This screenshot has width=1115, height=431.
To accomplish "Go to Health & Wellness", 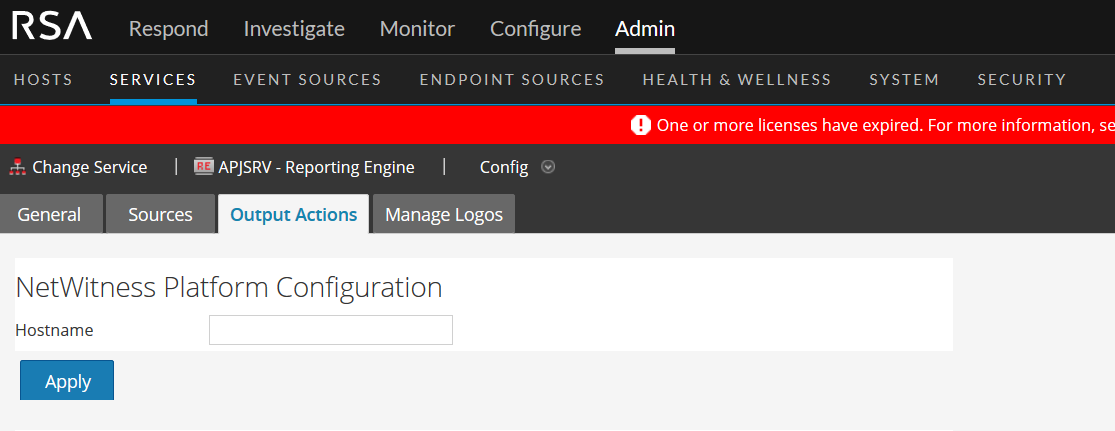I will (737, 80).
